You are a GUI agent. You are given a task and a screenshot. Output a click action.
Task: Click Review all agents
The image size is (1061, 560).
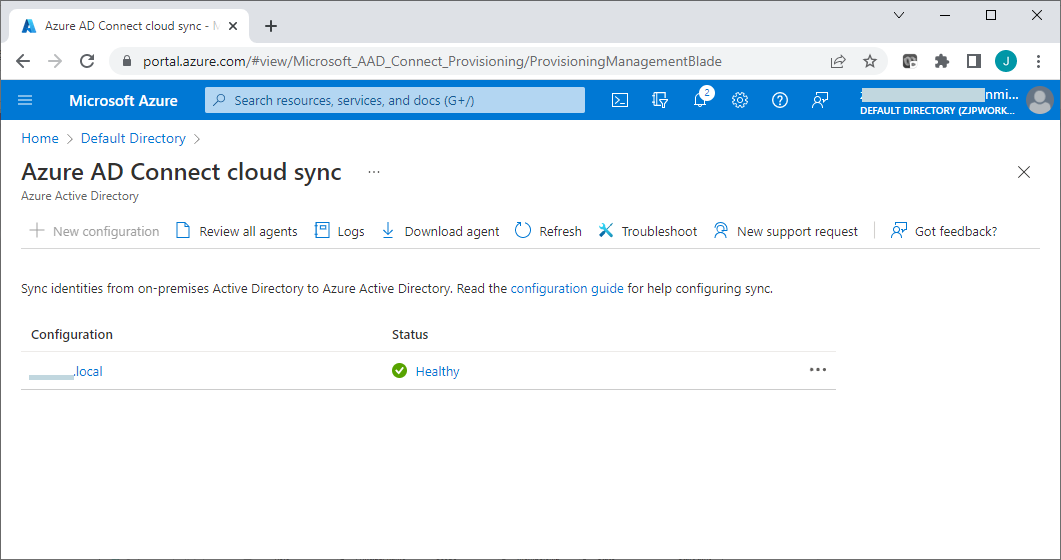(237, 231)
